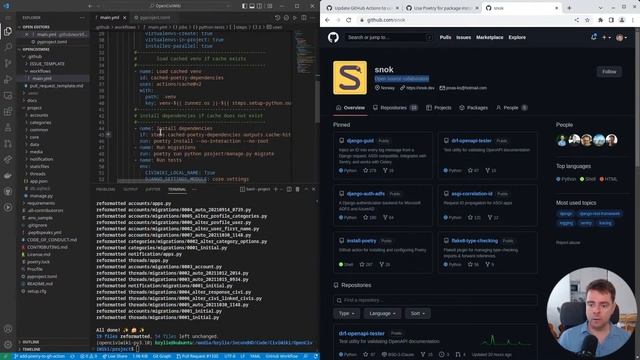Expand the accounts folder
Screen dimensions: 640x360
(39, 115)
